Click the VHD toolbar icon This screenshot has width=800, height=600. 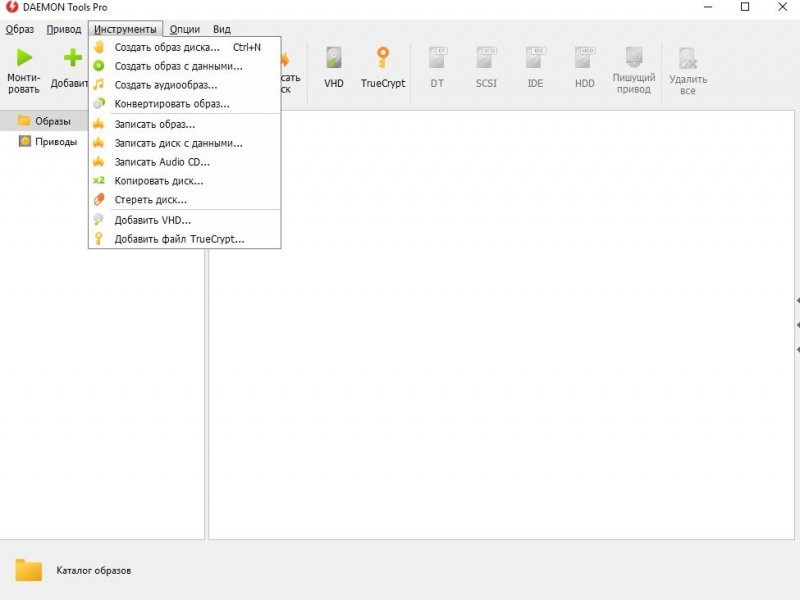click(334, 58)
